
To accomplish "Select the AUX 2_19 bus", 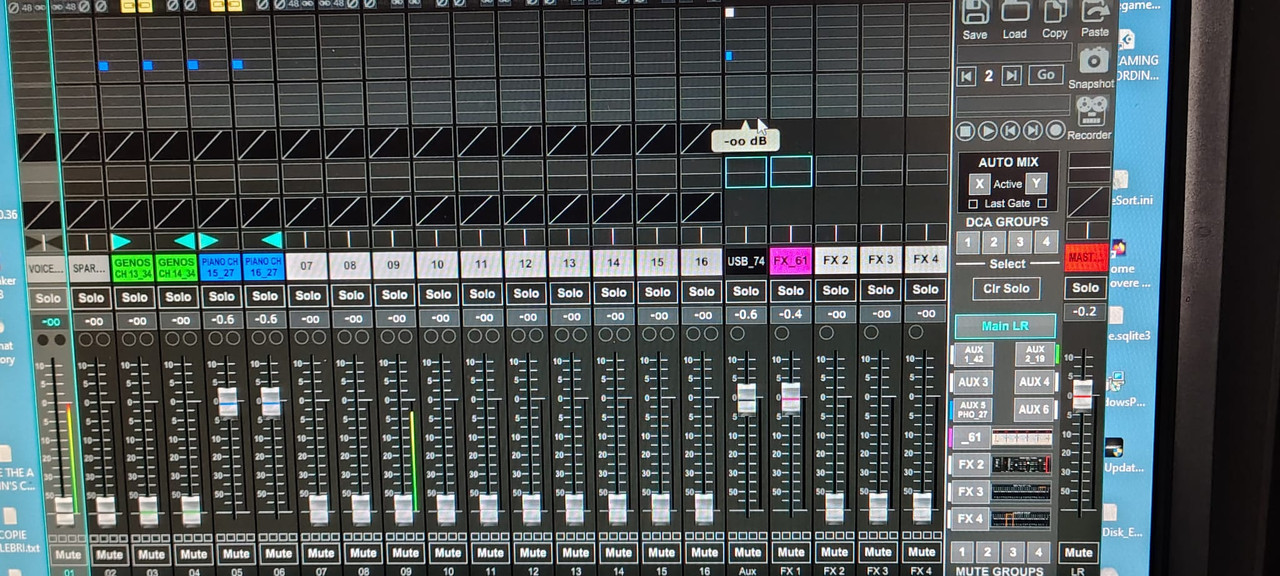I will click(x=1035, y=354).
